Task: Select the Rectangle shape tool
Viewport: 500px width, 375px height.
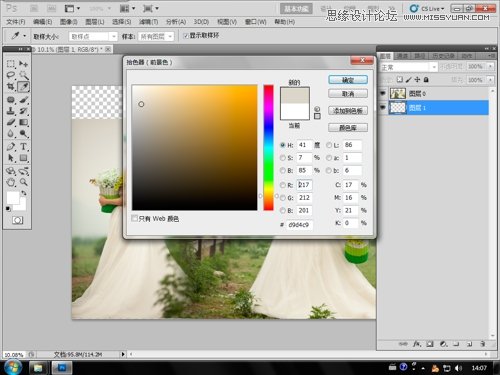Action: tap(24, 158)
